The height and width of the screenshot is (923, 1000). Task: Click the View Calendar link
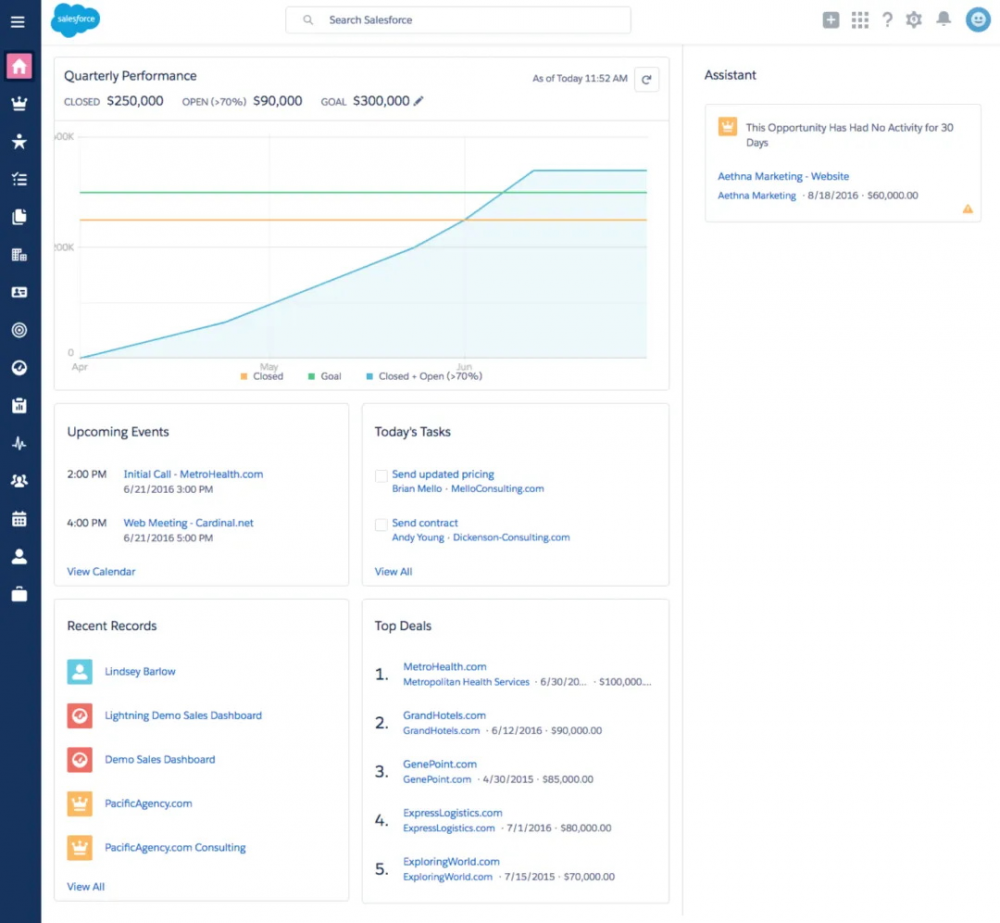click(x=101, y=572)
